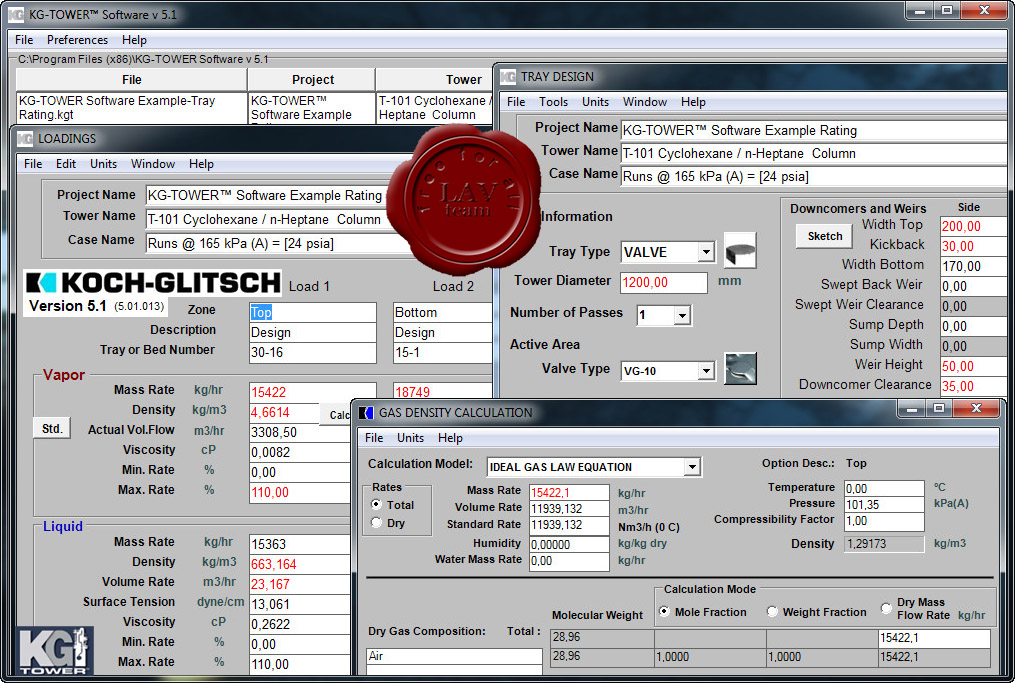Click the Sketch button in Downcomers and Weirs
Screen dimensions: 1015x683
click(825, 236)
